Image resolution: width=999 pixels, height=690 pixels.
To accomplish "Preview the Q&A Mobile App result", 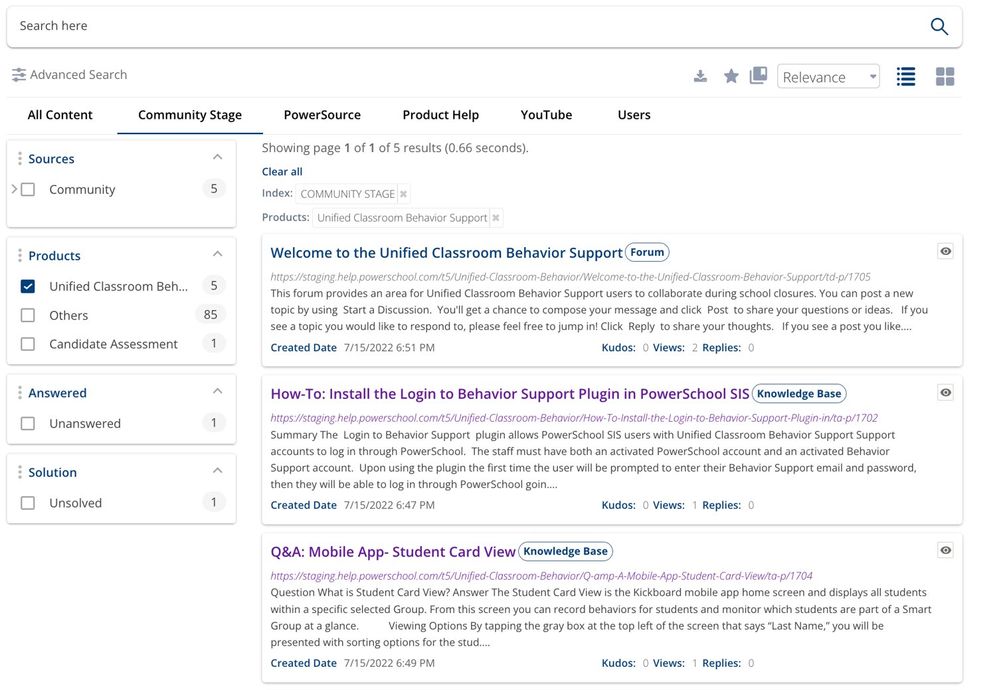I will (x=945, y=550).
